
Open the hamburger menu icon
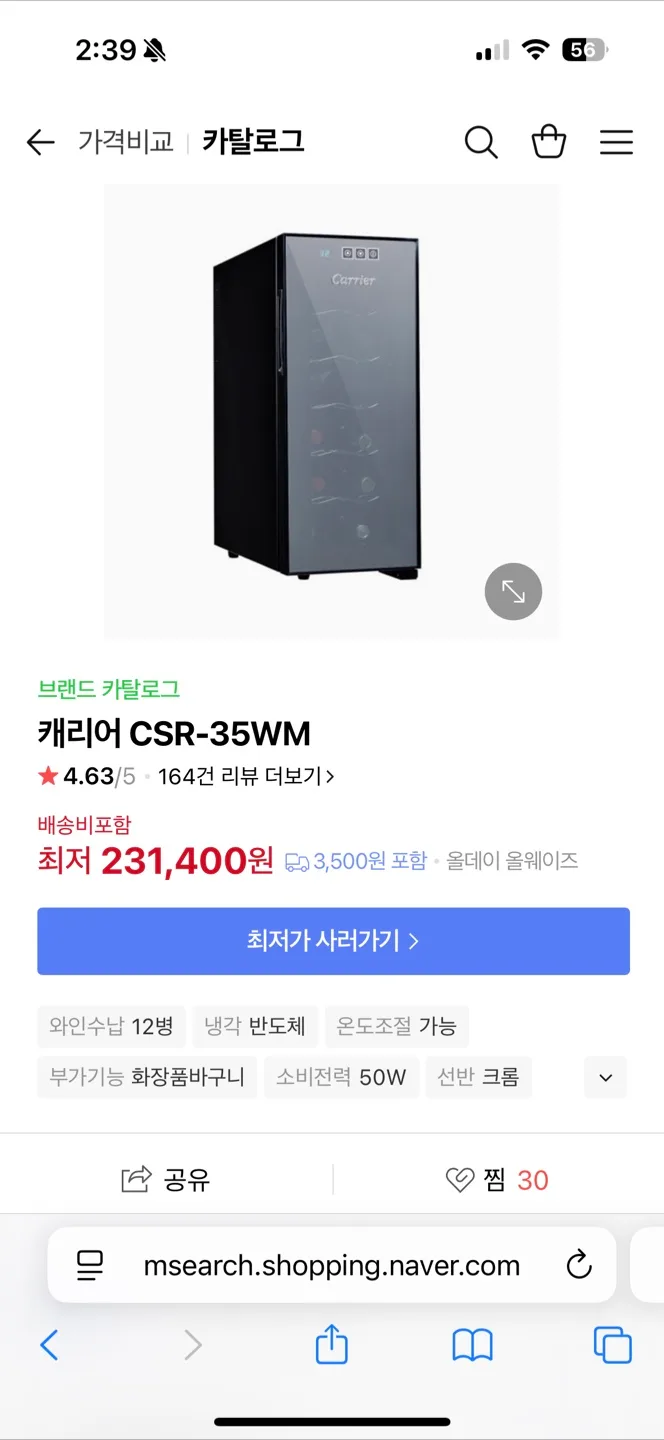[616, 143]
